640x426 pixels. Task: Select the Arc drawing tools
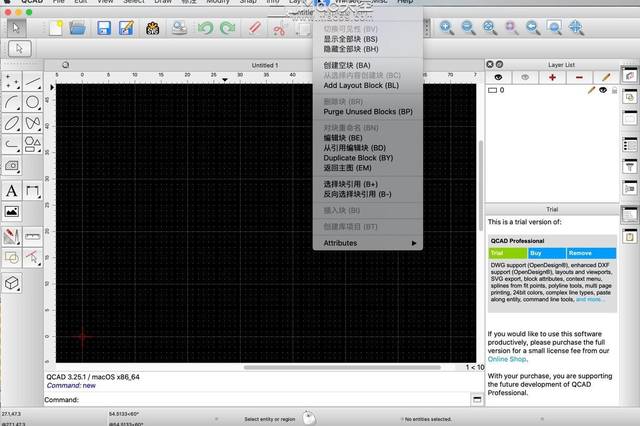[x=12, y=102]
